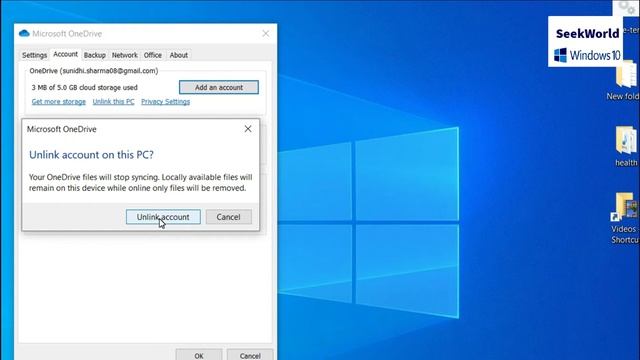
Task: Click the 'Unlink account on this PC?' heading
Action: pos(91,155)
